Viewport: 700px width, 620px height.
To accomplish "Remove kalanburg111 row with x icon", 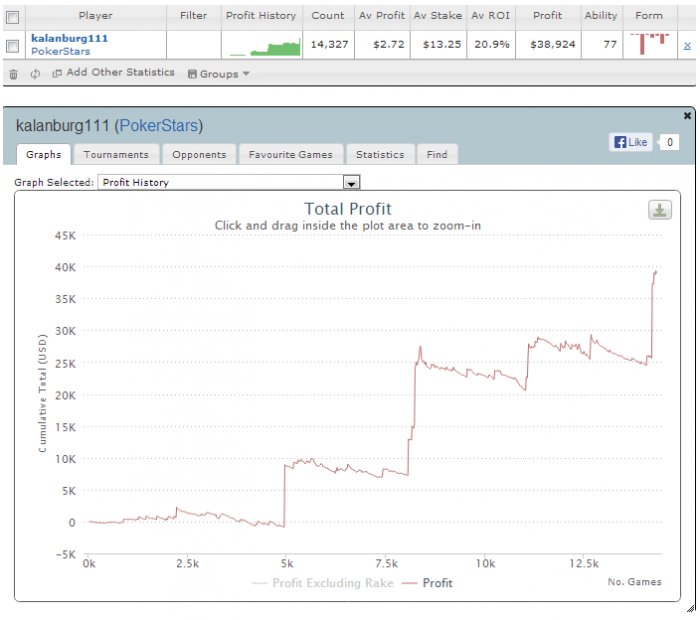I will click(687, 46).
